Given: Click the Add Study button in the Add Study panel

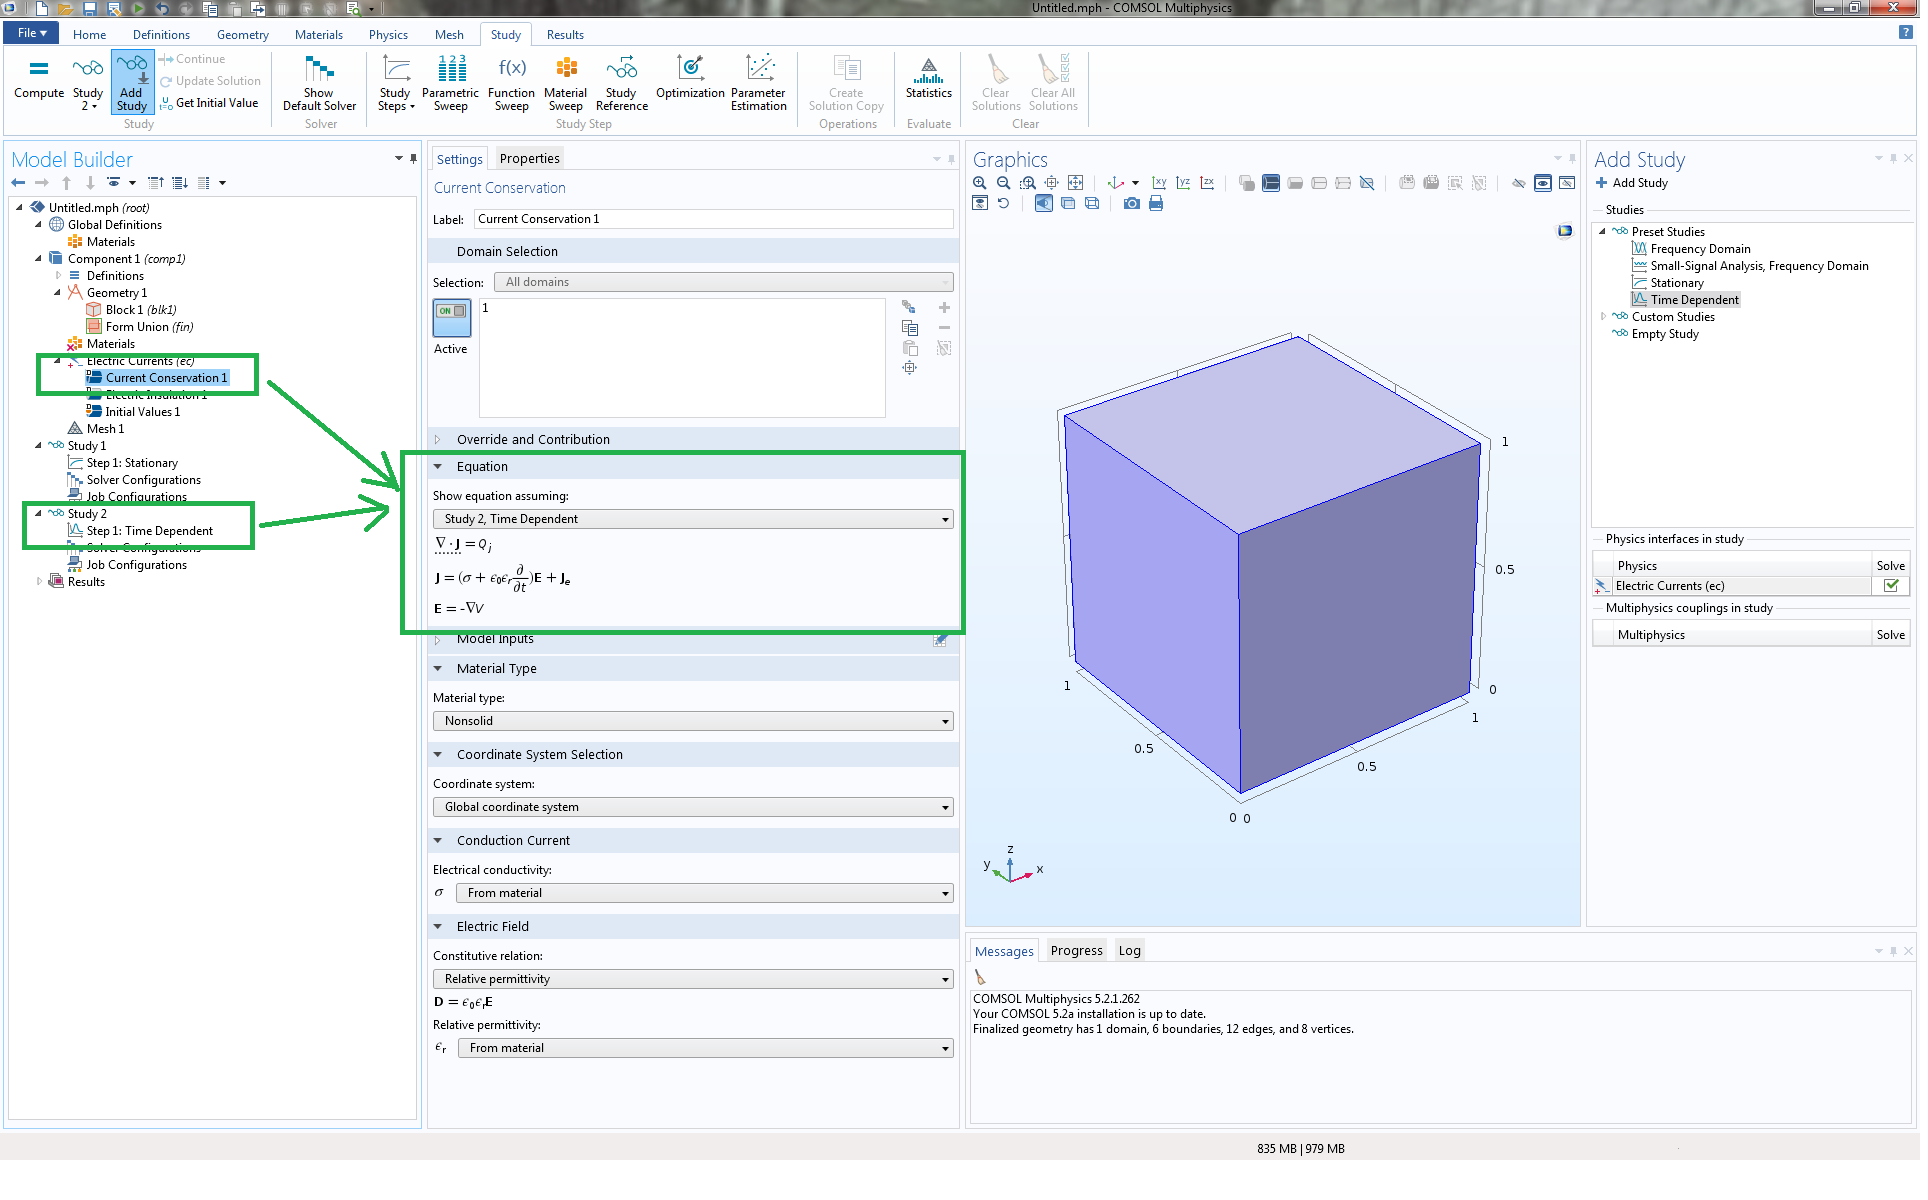Looking at the screenshot, I should (1631, 184).
